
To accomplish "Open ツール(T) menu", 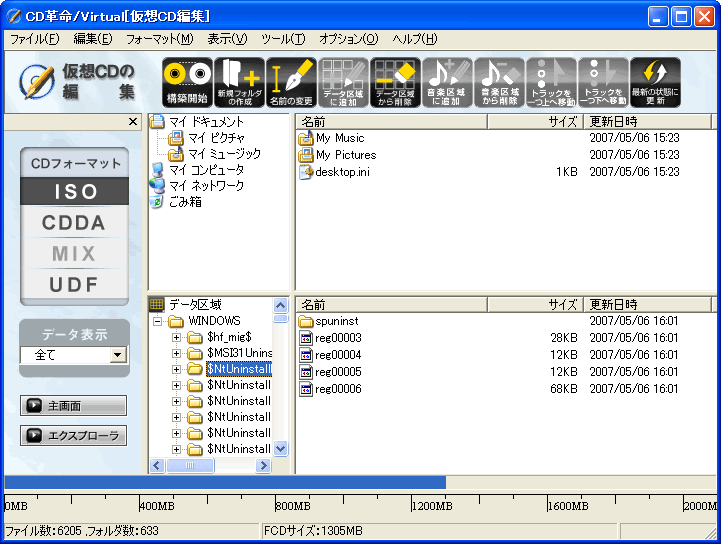I will point(283,39).
